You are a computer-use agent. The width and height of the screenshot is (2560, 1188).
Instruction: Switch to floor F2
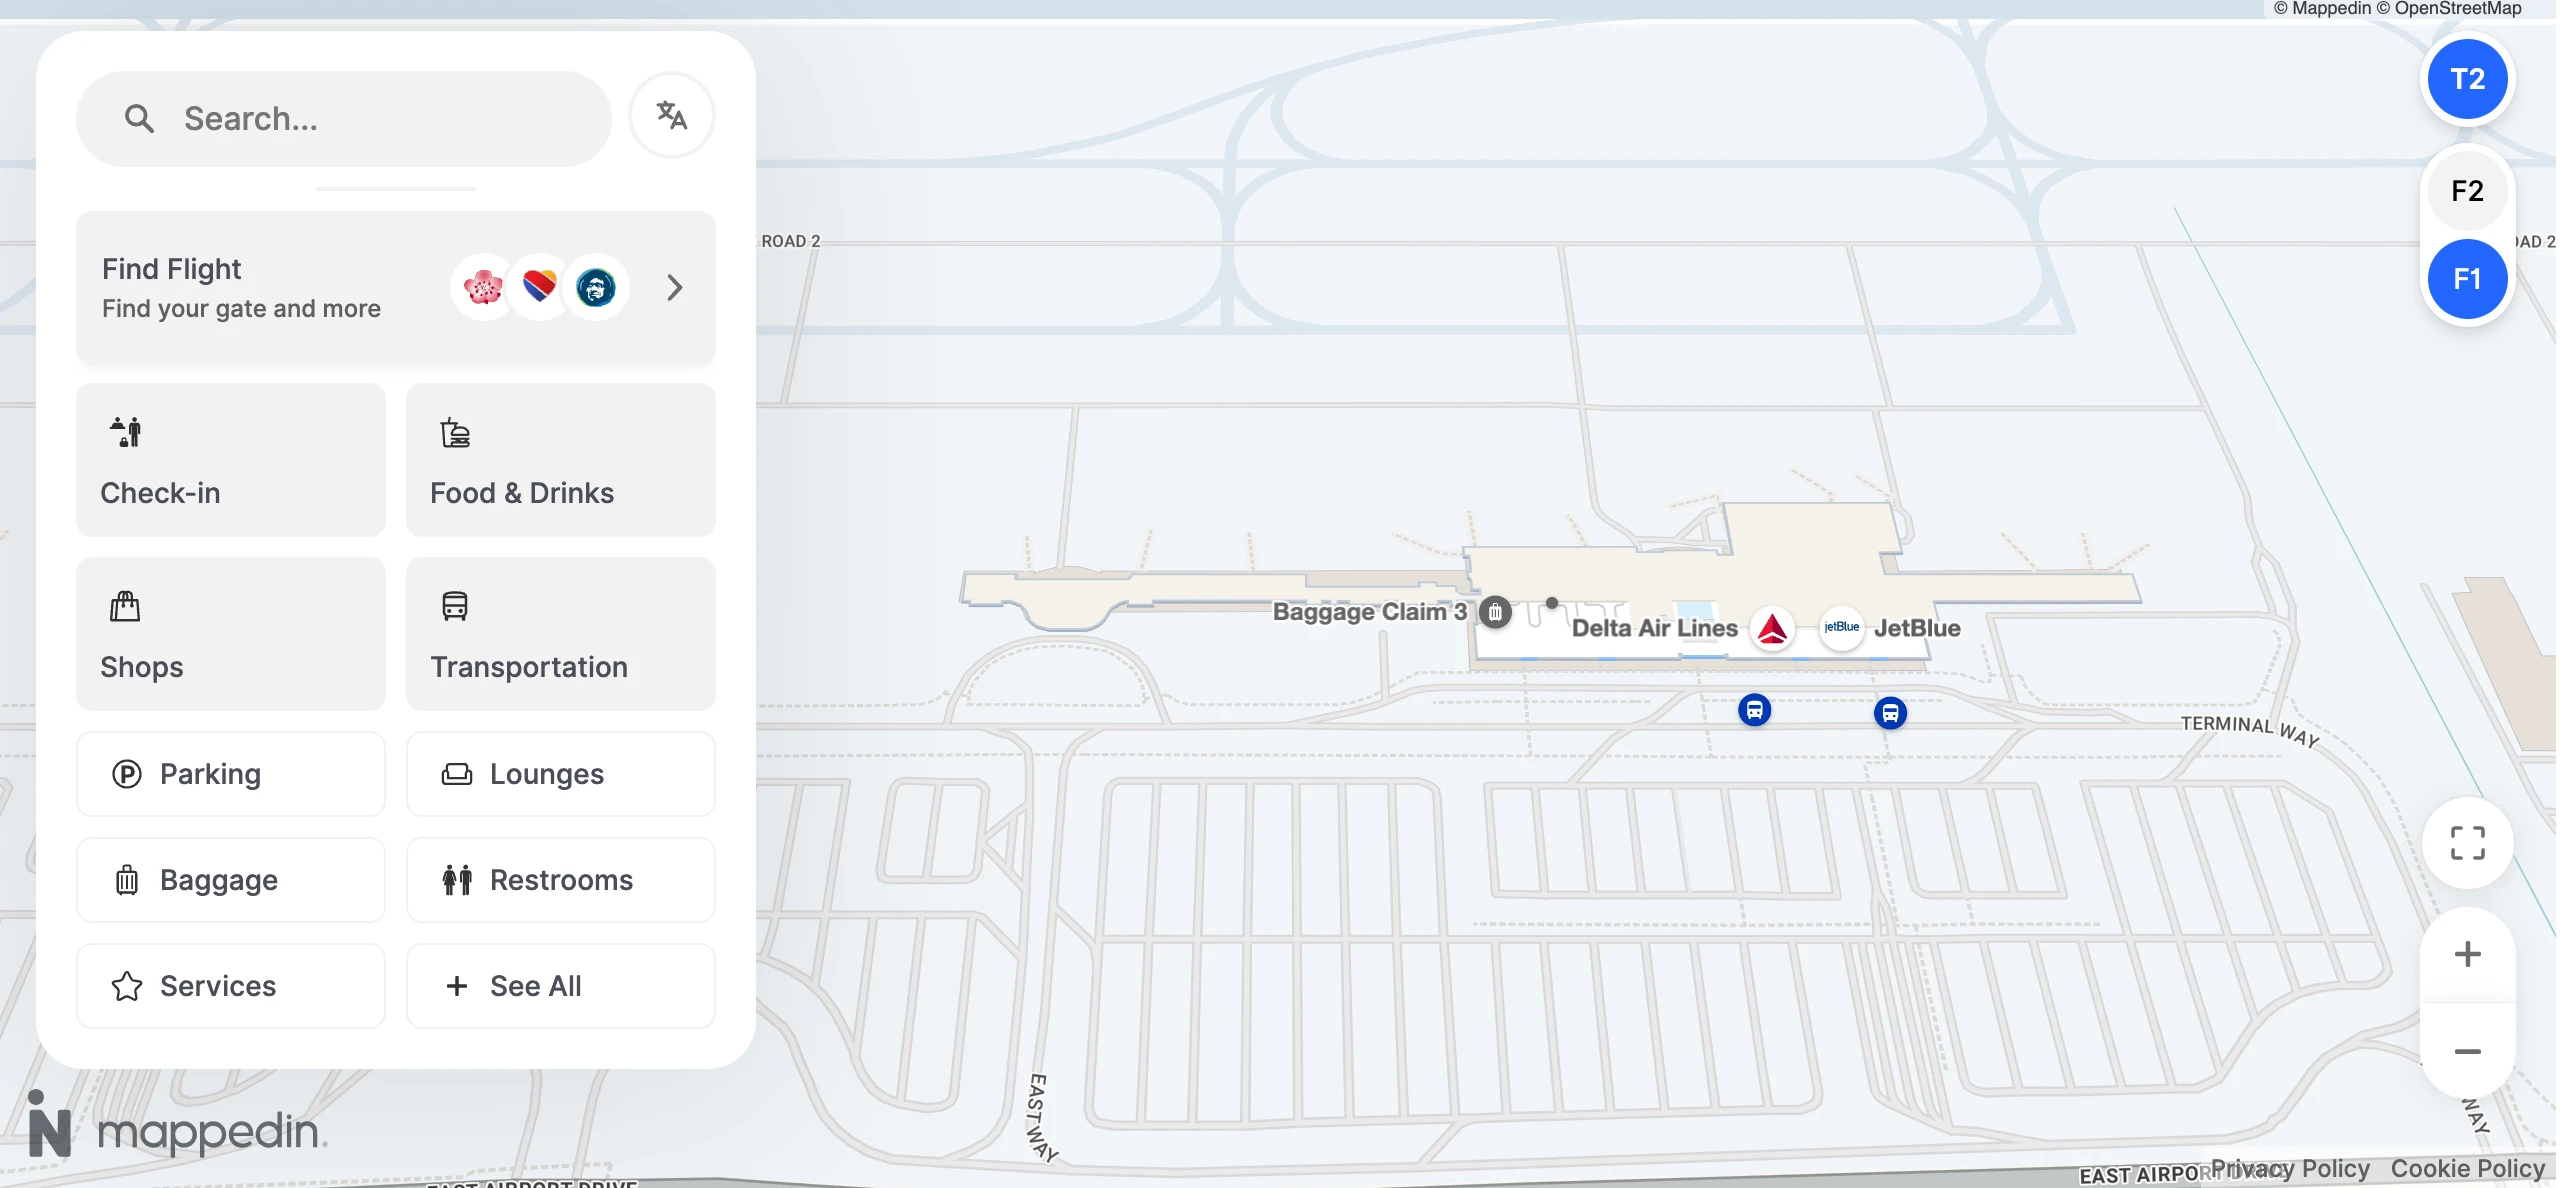tap(2466, 191)
